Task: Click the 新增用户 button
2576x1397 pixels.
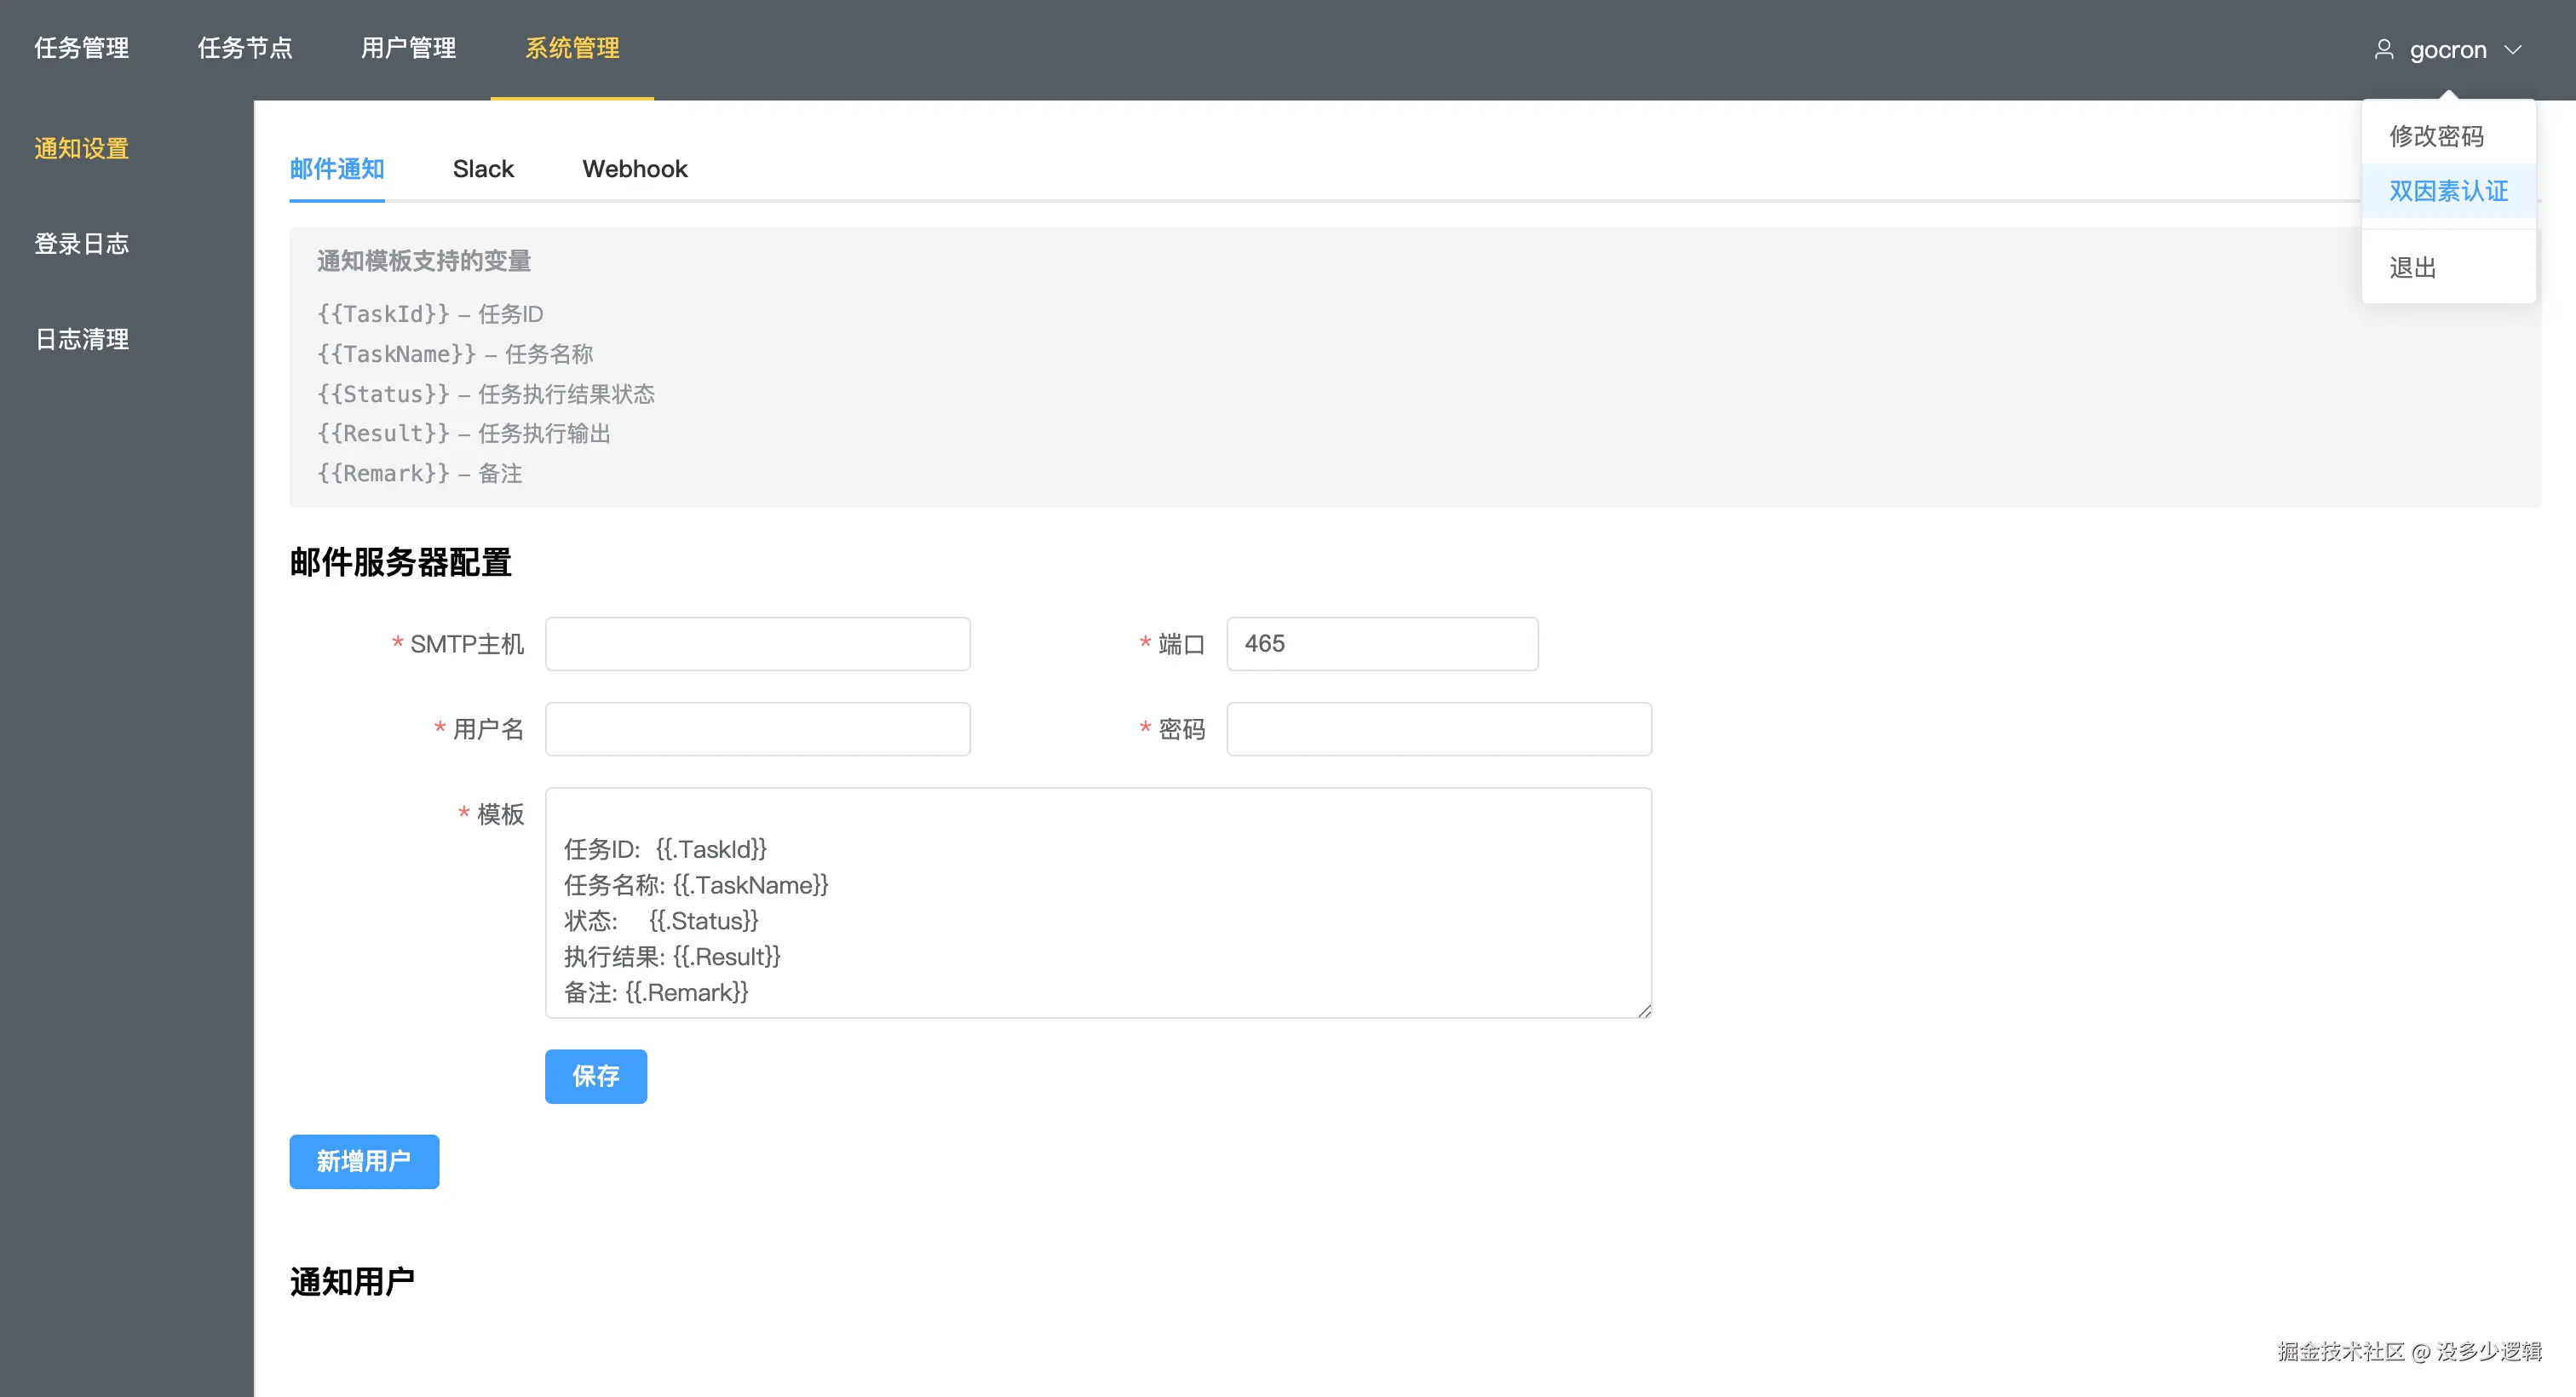Action: 364,1161
